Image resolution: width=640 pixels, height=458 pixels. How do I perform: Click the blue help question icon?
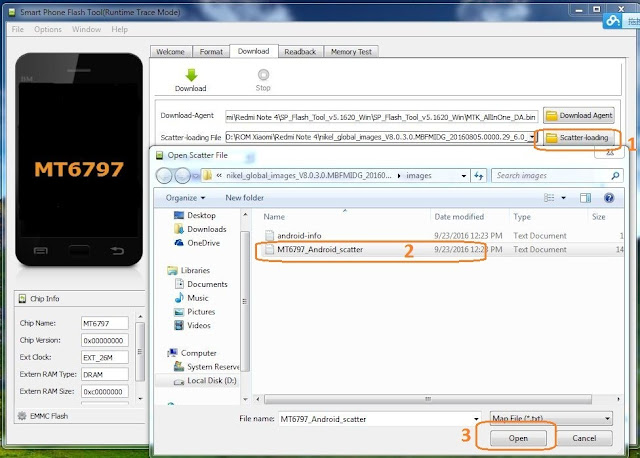pos(609,198)
